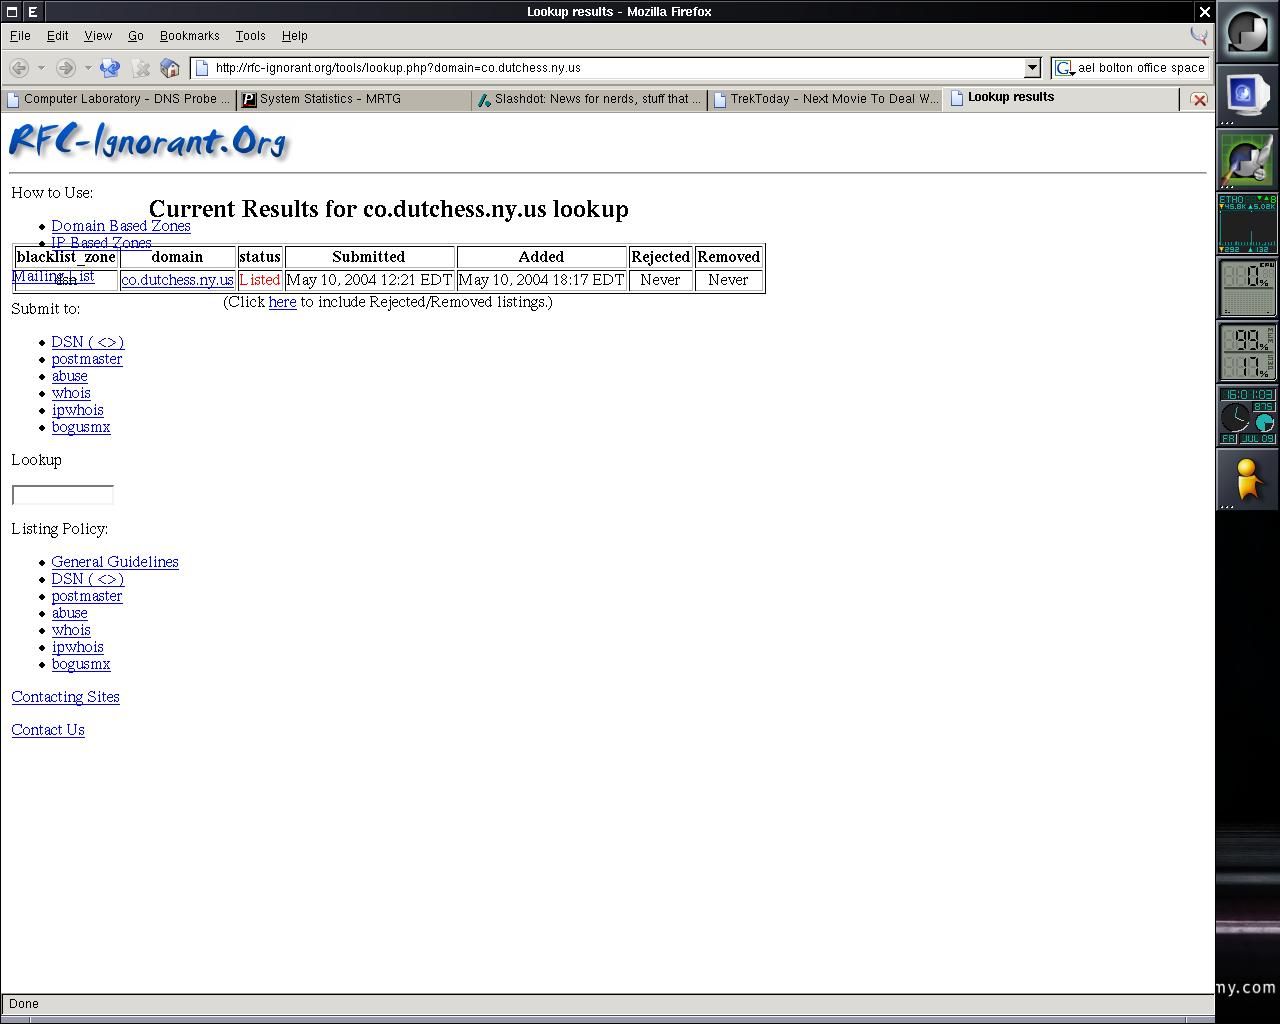Image resolution: width=1280 pixels, height=1024 pixels.
Task: Click the Stop loading button
Action: tap(141, 68)
